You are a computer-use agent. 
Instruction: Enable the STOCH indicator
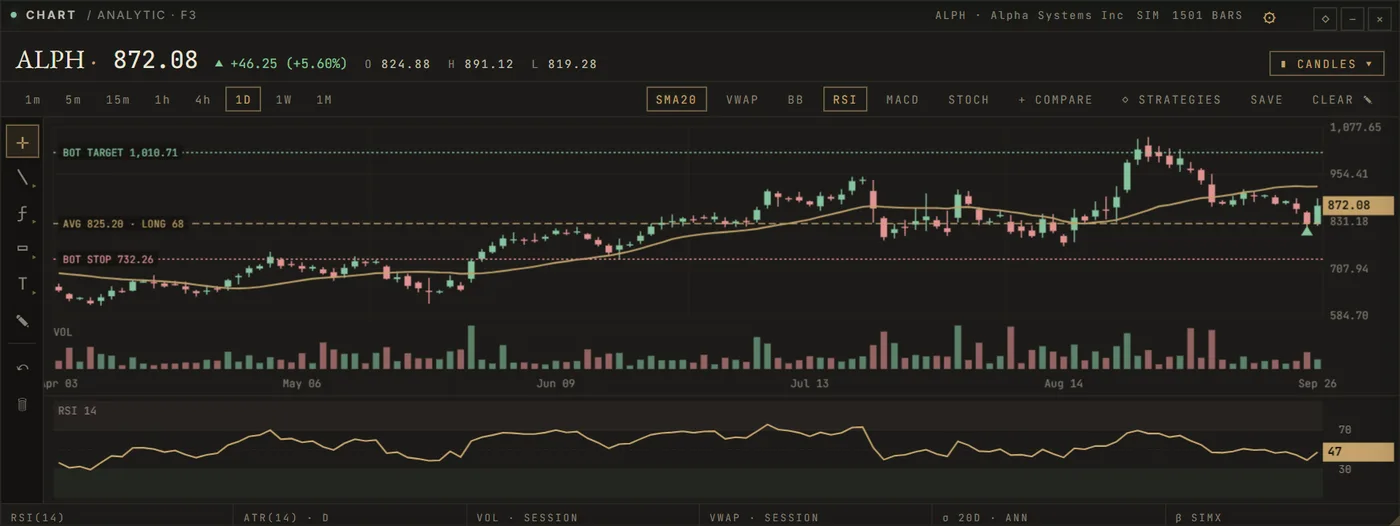968,100
